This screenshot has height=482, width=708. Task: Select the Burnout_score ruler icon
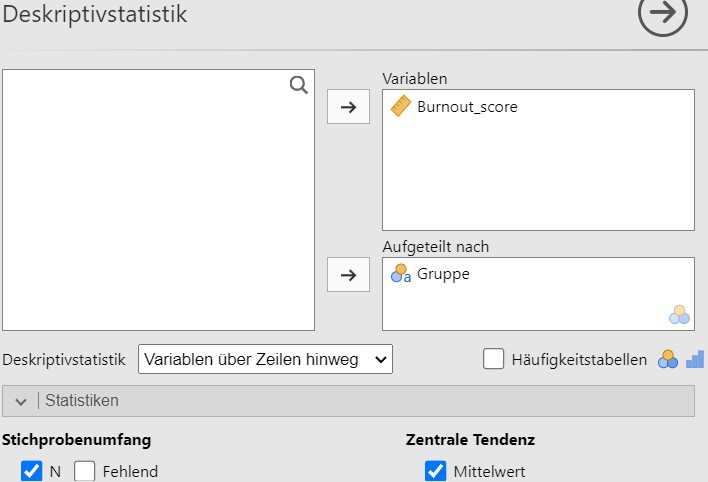(401, 106)
